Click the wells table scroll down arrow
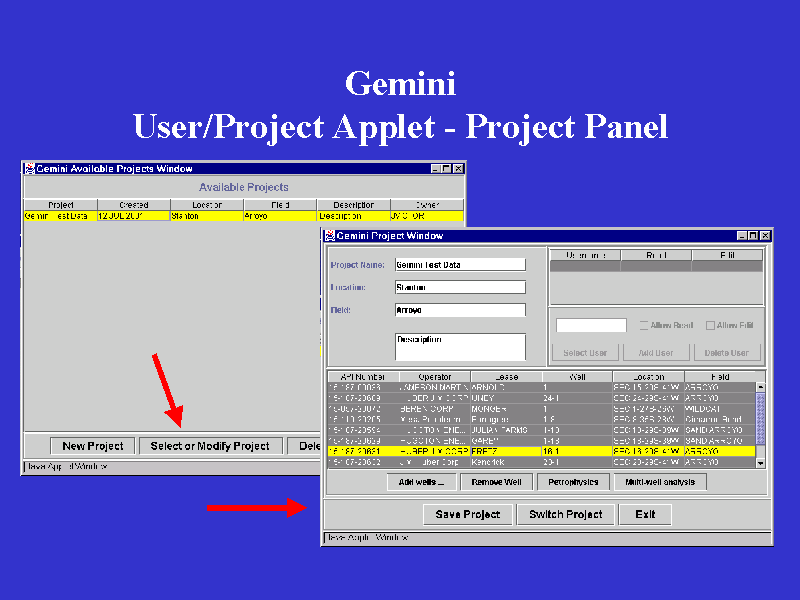800x600 pixels. [x=761, y=463]
